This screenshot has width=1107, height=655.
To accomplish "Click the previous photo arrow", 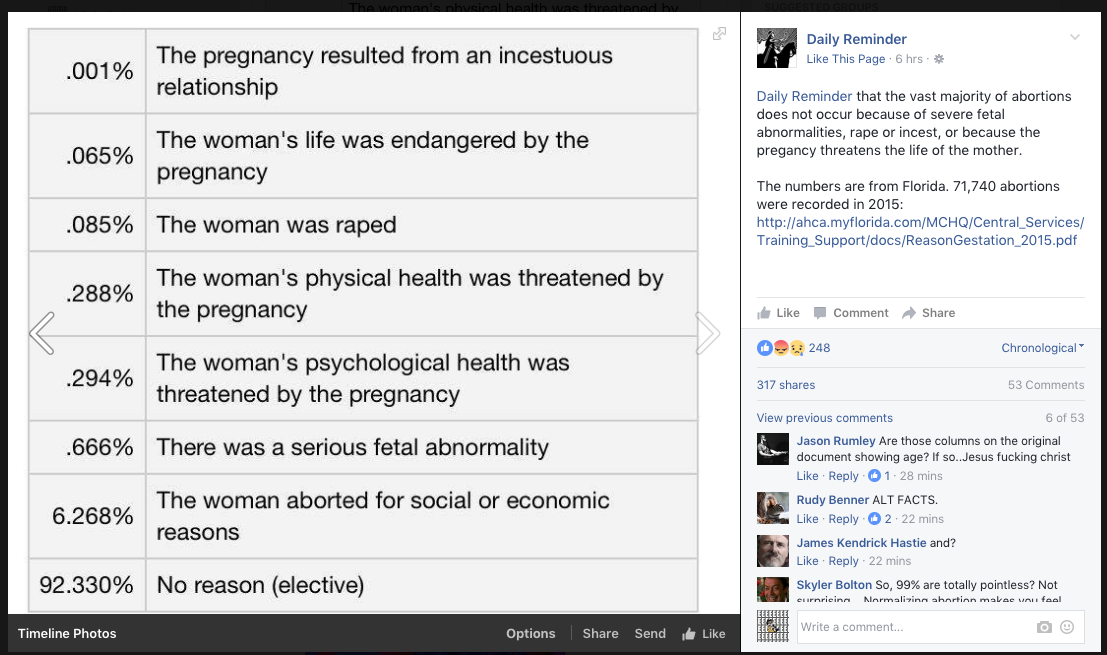I will pos(42,333).
